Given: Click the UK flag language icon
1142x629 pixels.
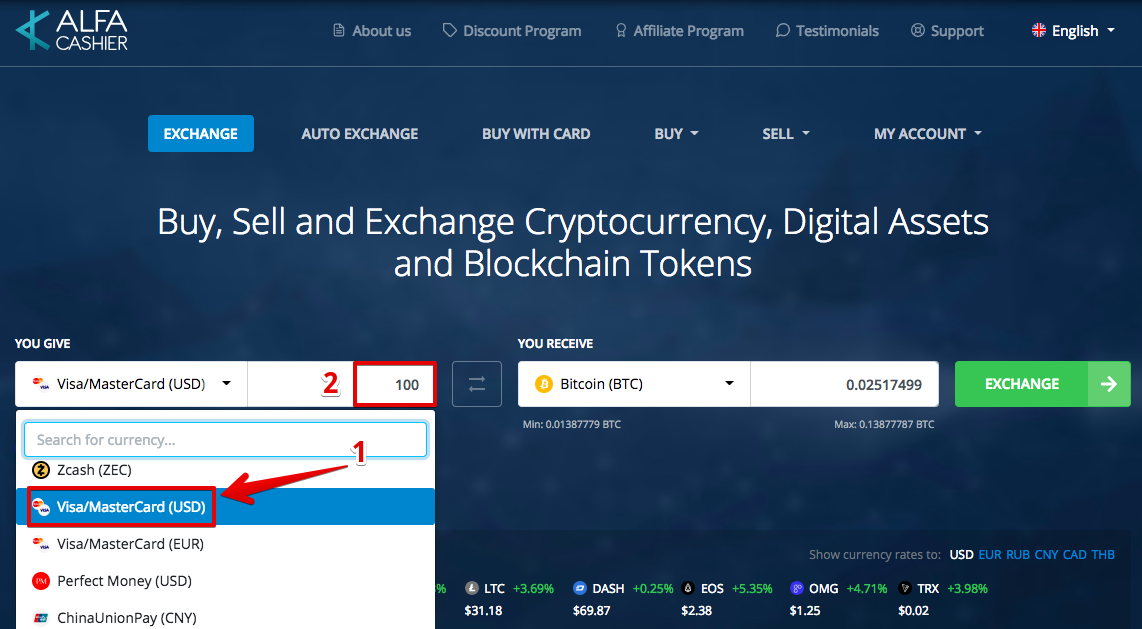Looking at the screenshot, I should click(1039, 31).
